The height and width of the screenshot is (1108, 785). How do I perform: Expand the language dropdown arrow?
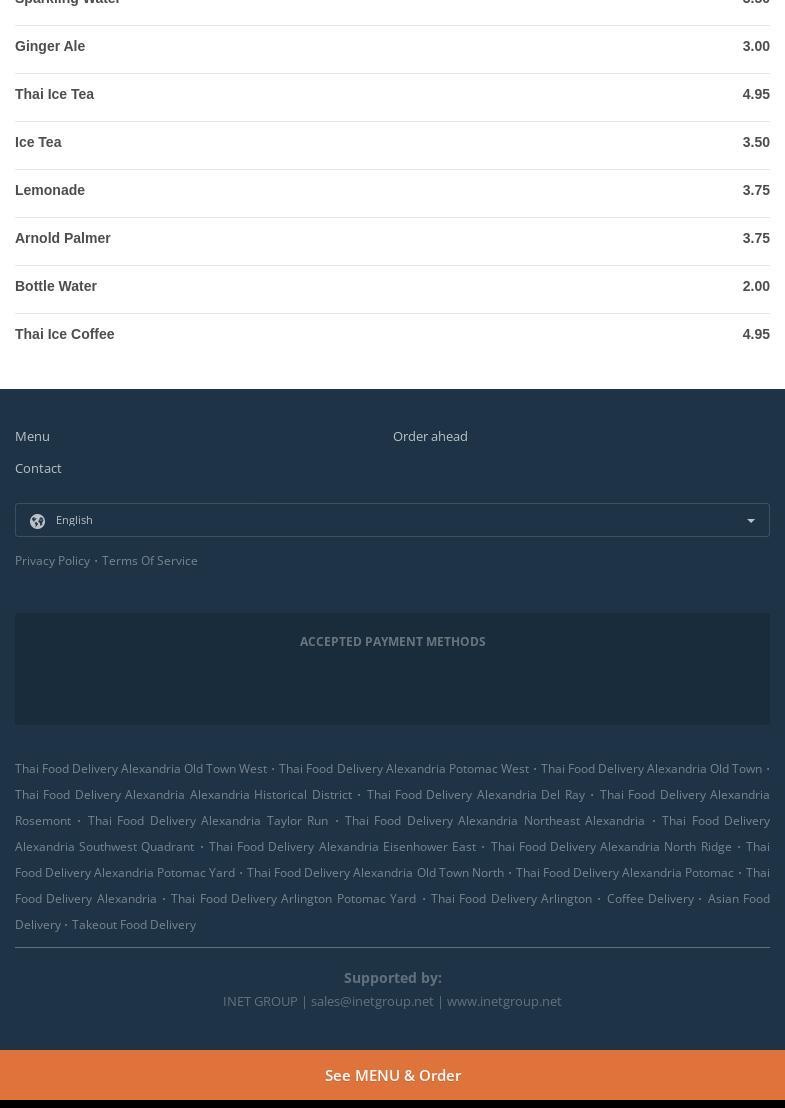[x=751, y=521]
